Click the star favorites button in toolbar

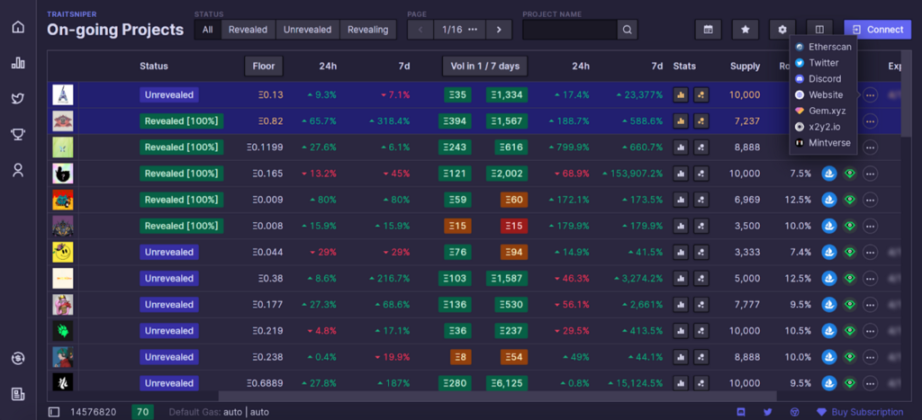pos(745,30)
